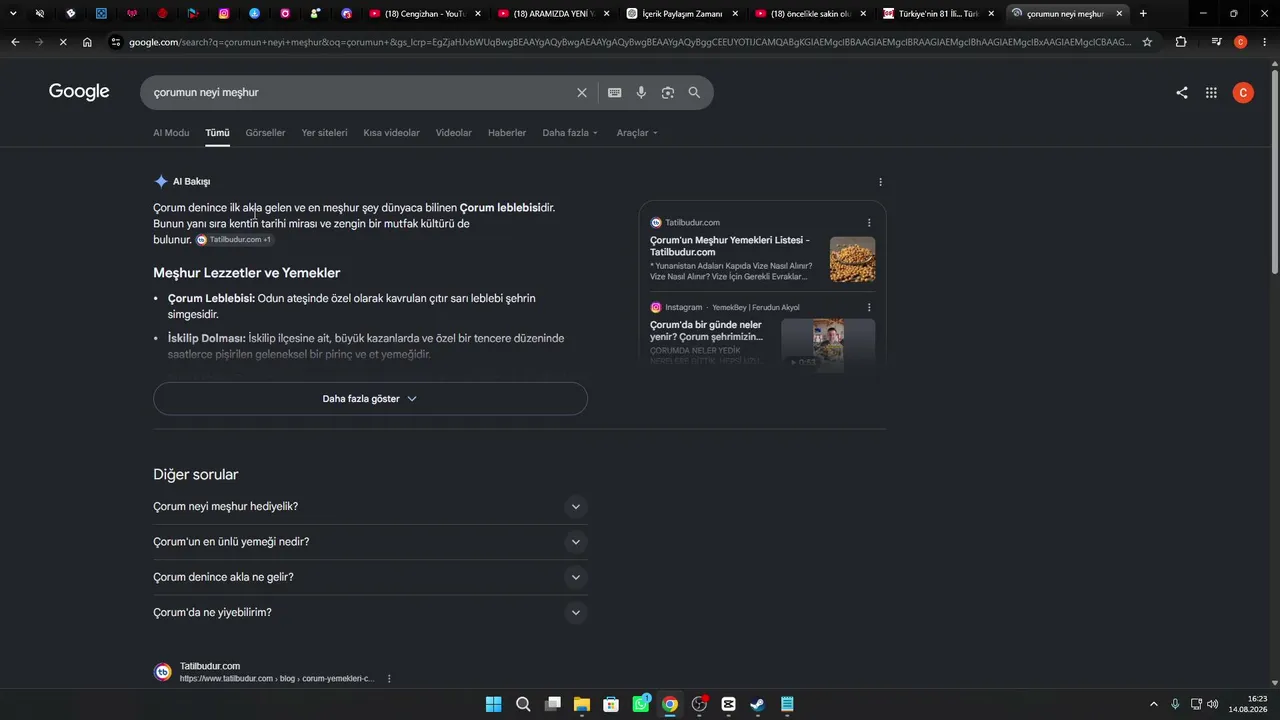Select the Haberler results tab
1280x720 pixels.
[507, 133]
